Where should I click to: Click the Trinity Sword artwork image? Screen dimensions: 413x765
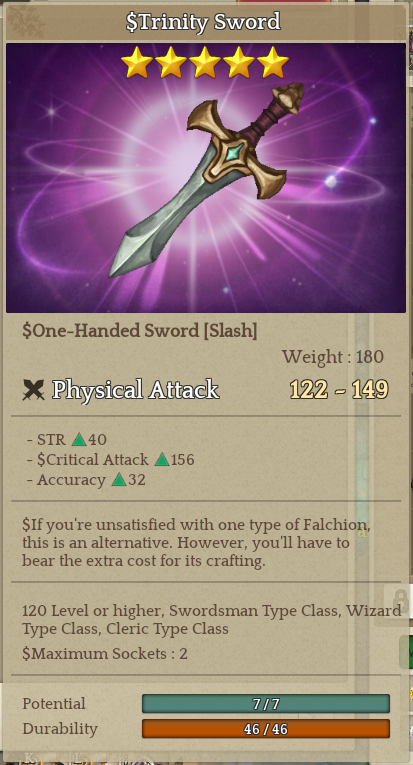coord(206,178)
